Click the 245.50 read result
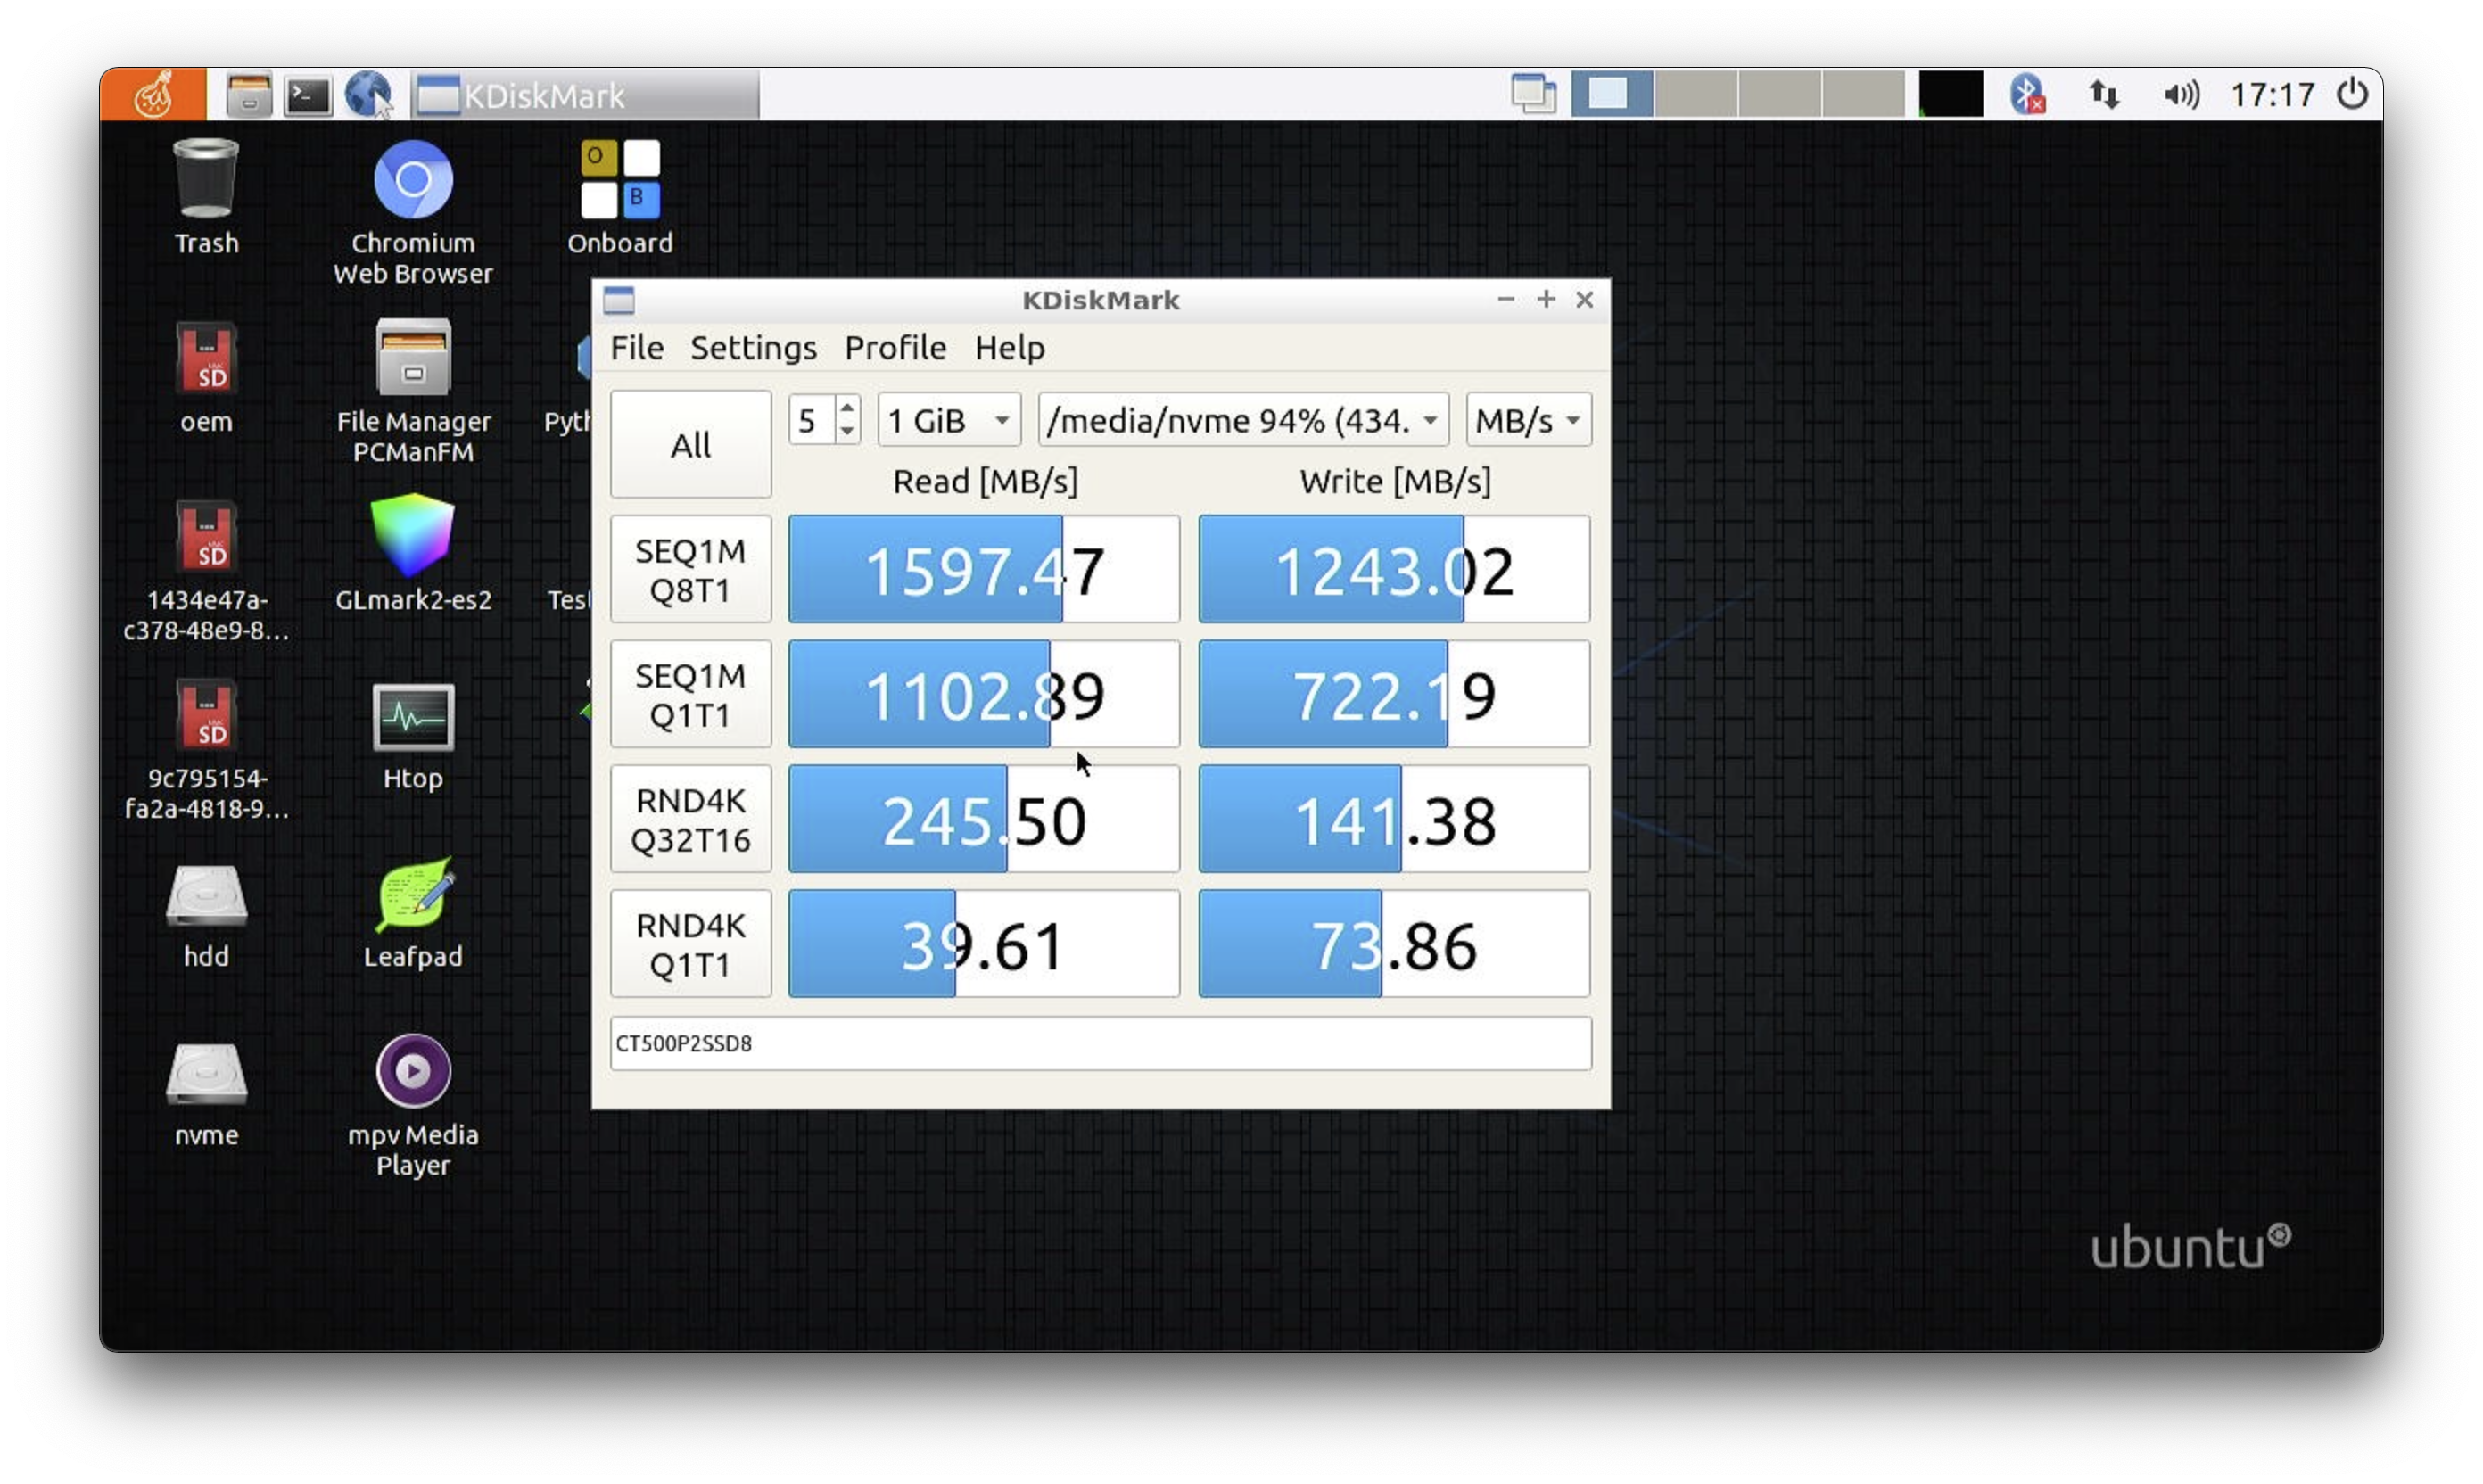This screenshot has height=1484, width=2483. click(x=984, y=819)
